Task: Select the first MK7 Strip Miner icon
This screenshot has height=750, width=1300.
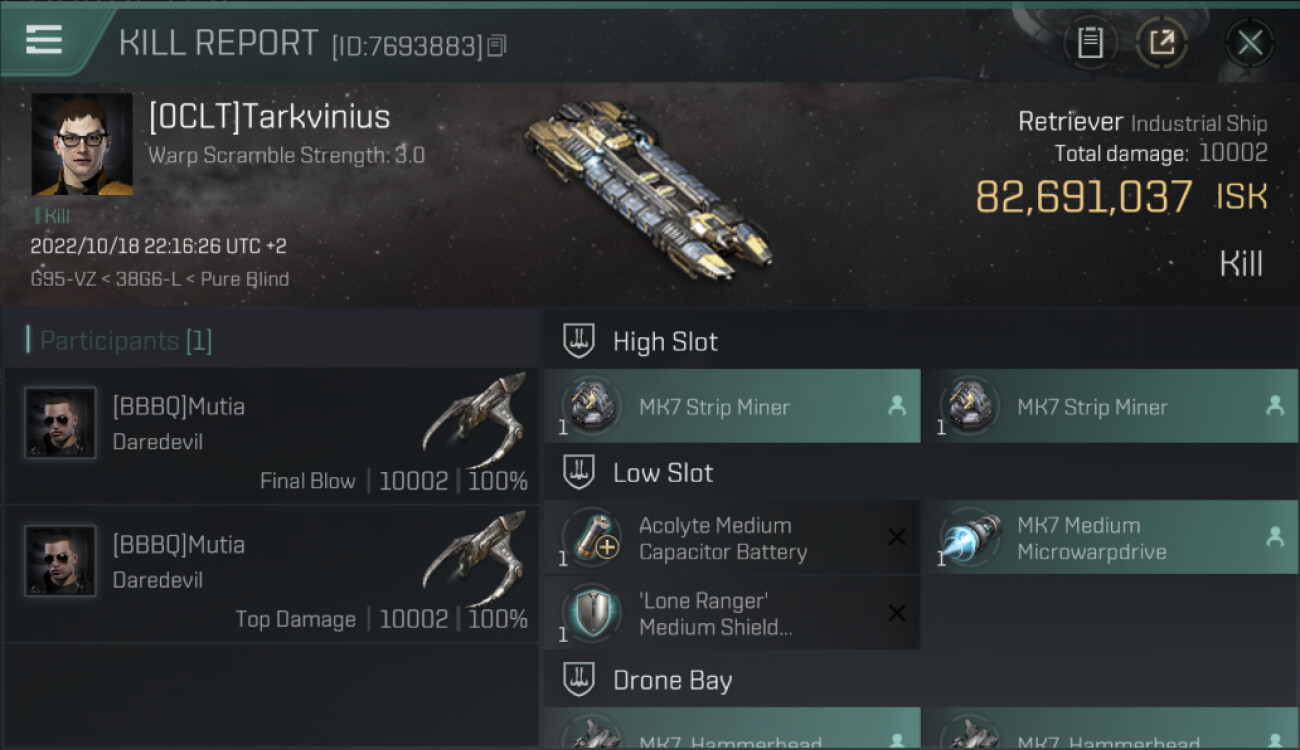Action: coord(590,407)
